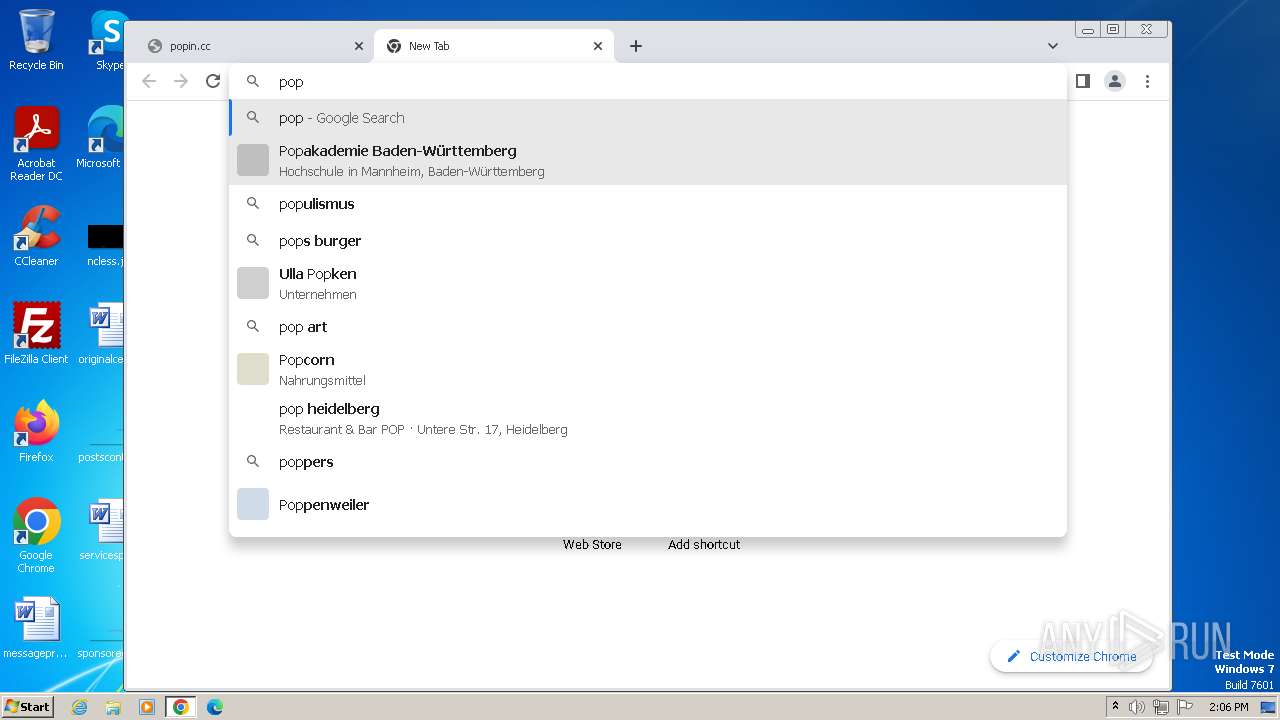Show hidden system tray icons

click(1115, 707)
